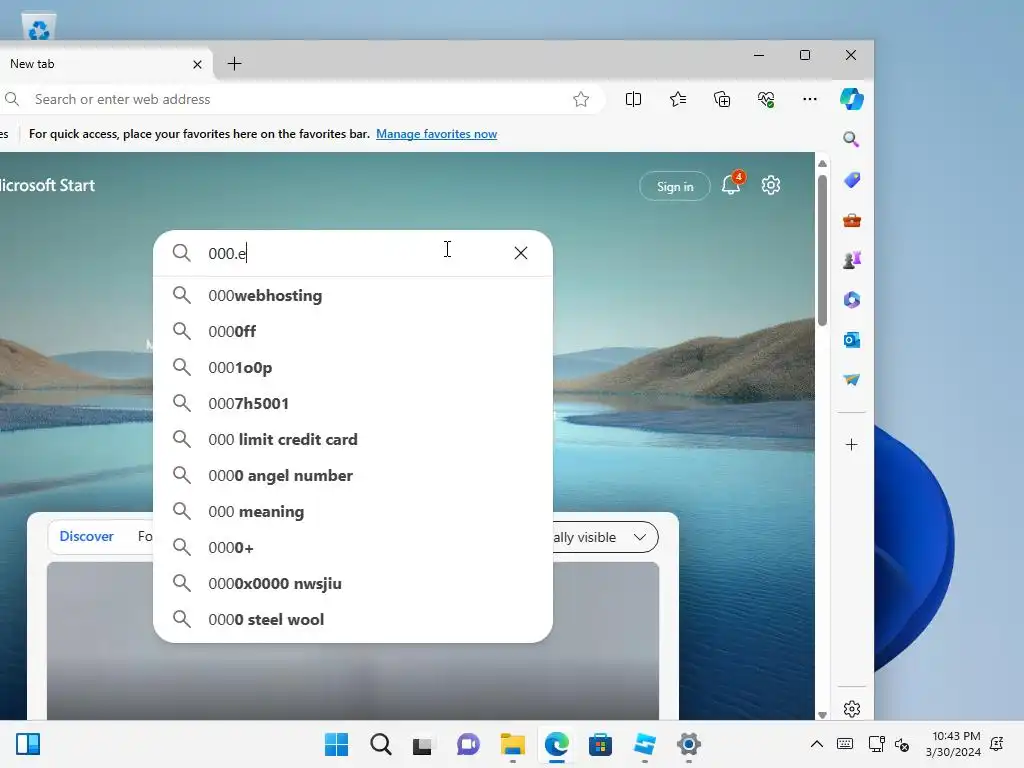Open Microsoft Start page settings gear
The image size is (1024, 768).
point(771,185)
